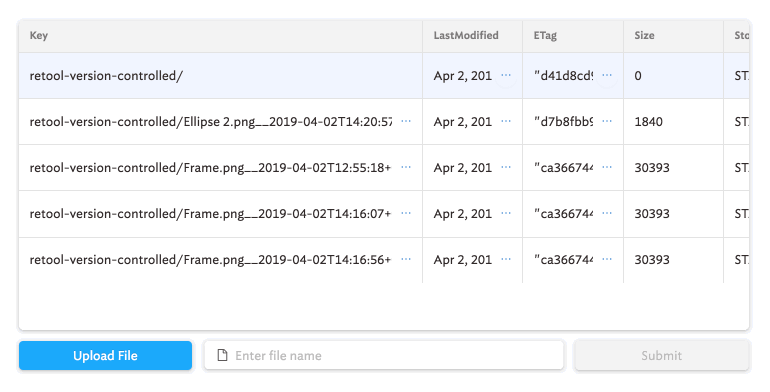Expand LastModified ellipsis in Frame.png 12:55:18 row
This screenshot has height=392, width=770.
pos(506,167)
